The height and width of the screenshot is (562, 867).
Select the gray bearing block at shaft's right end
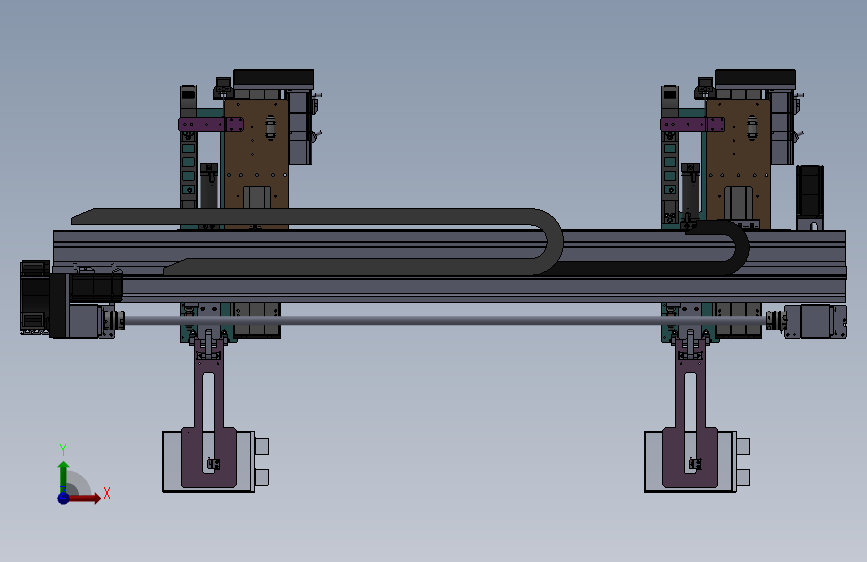click(816, 321)
